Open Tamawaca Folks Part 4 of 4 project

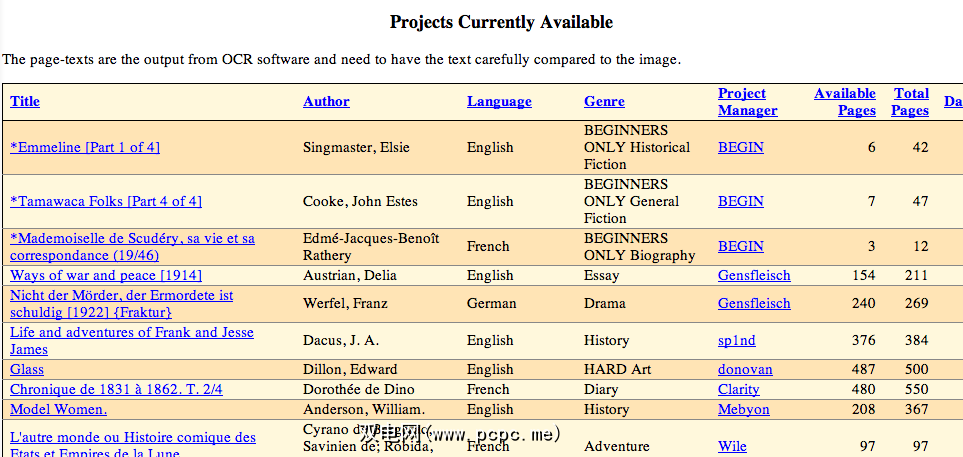106,201
